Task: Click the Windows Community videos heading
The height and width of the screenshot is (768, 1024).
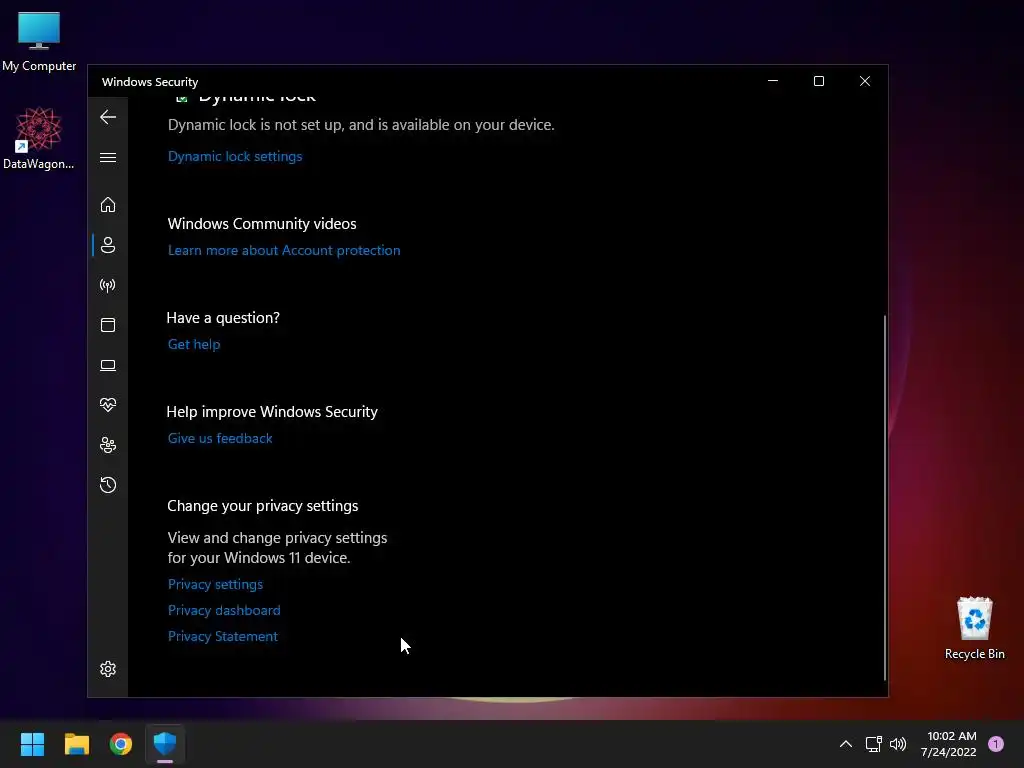Action: click(x=262, y=223)
